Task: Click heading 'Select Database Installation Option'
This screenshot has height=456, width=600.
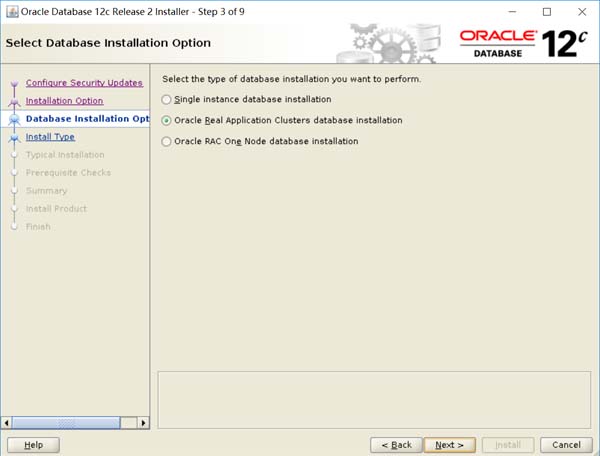Action: pyautogui.click(x=108, y=43)
